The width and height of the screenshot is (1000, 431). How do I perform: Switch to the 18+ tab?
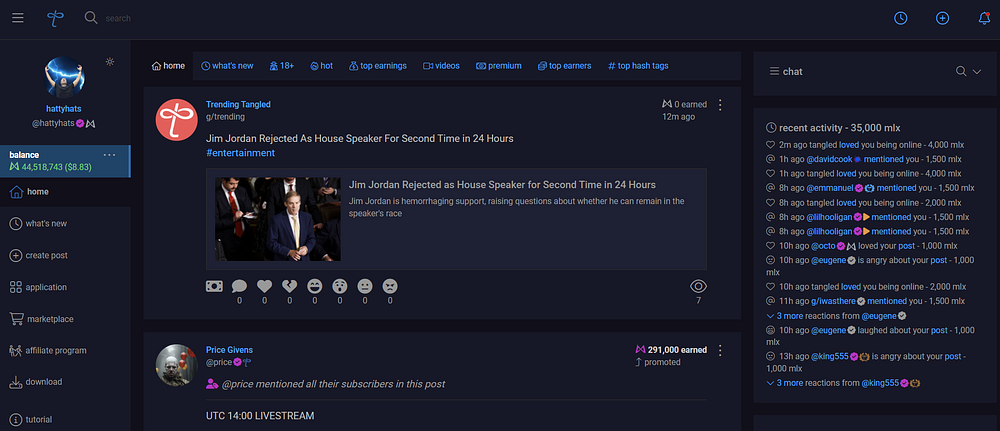pos(281,66)
